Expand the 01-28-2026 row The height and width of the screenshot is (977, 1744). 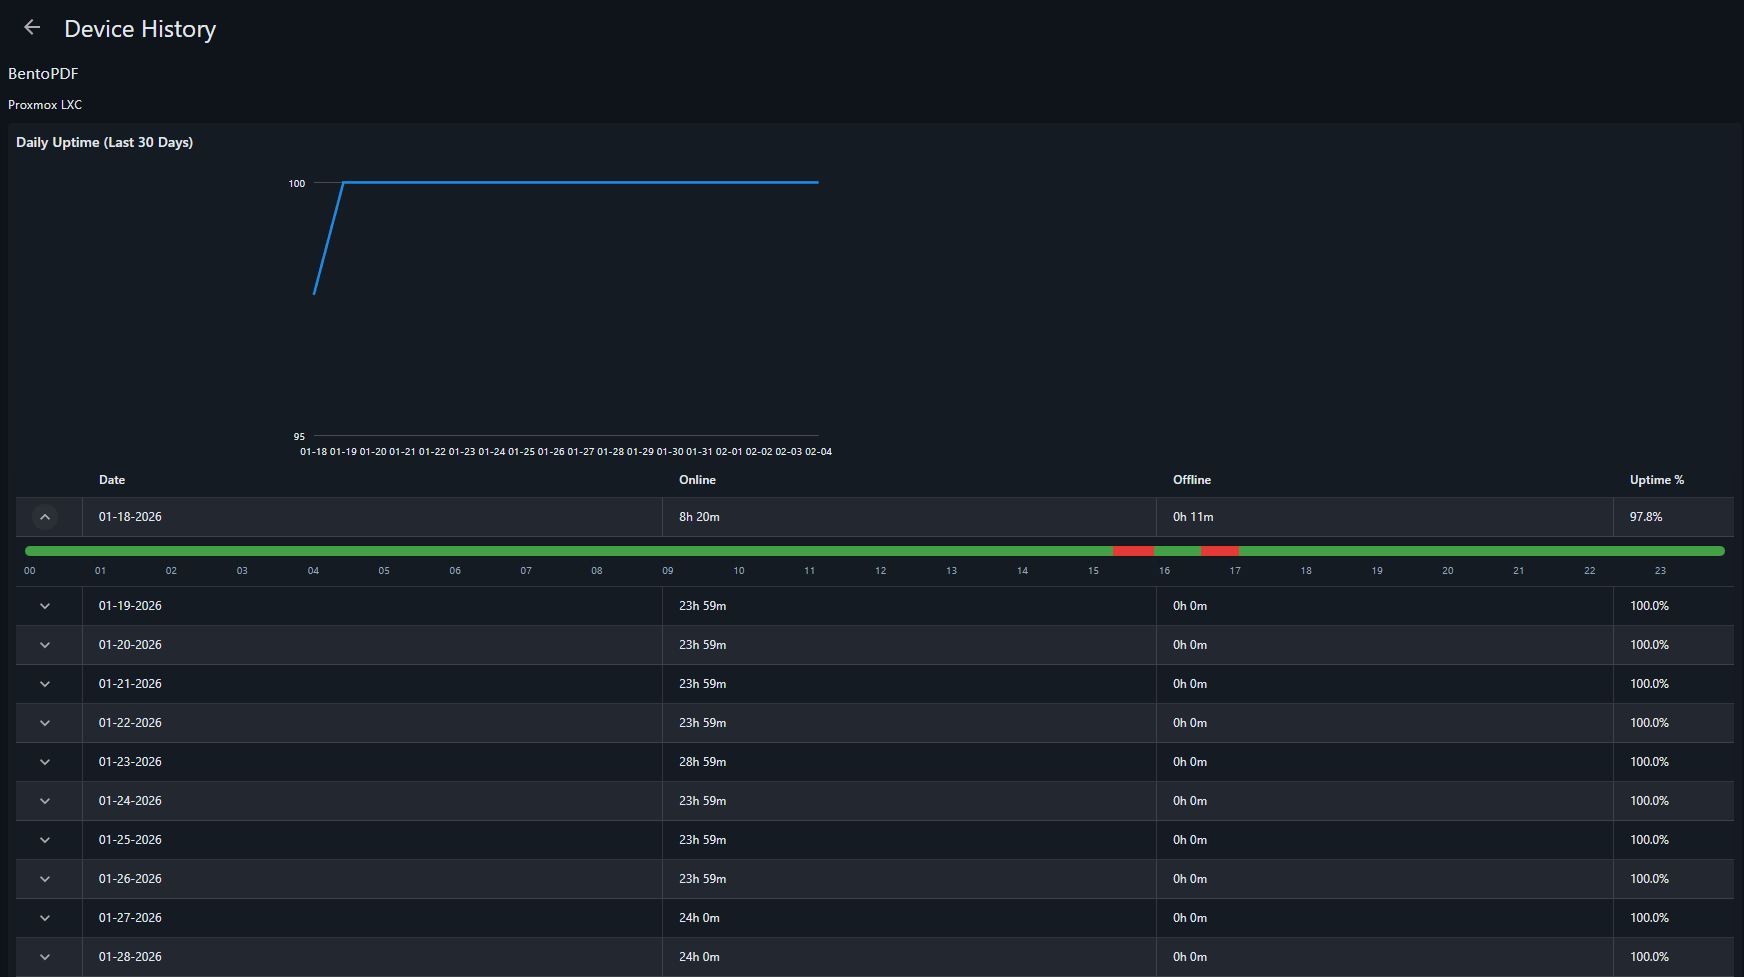(x=45, y=957)
